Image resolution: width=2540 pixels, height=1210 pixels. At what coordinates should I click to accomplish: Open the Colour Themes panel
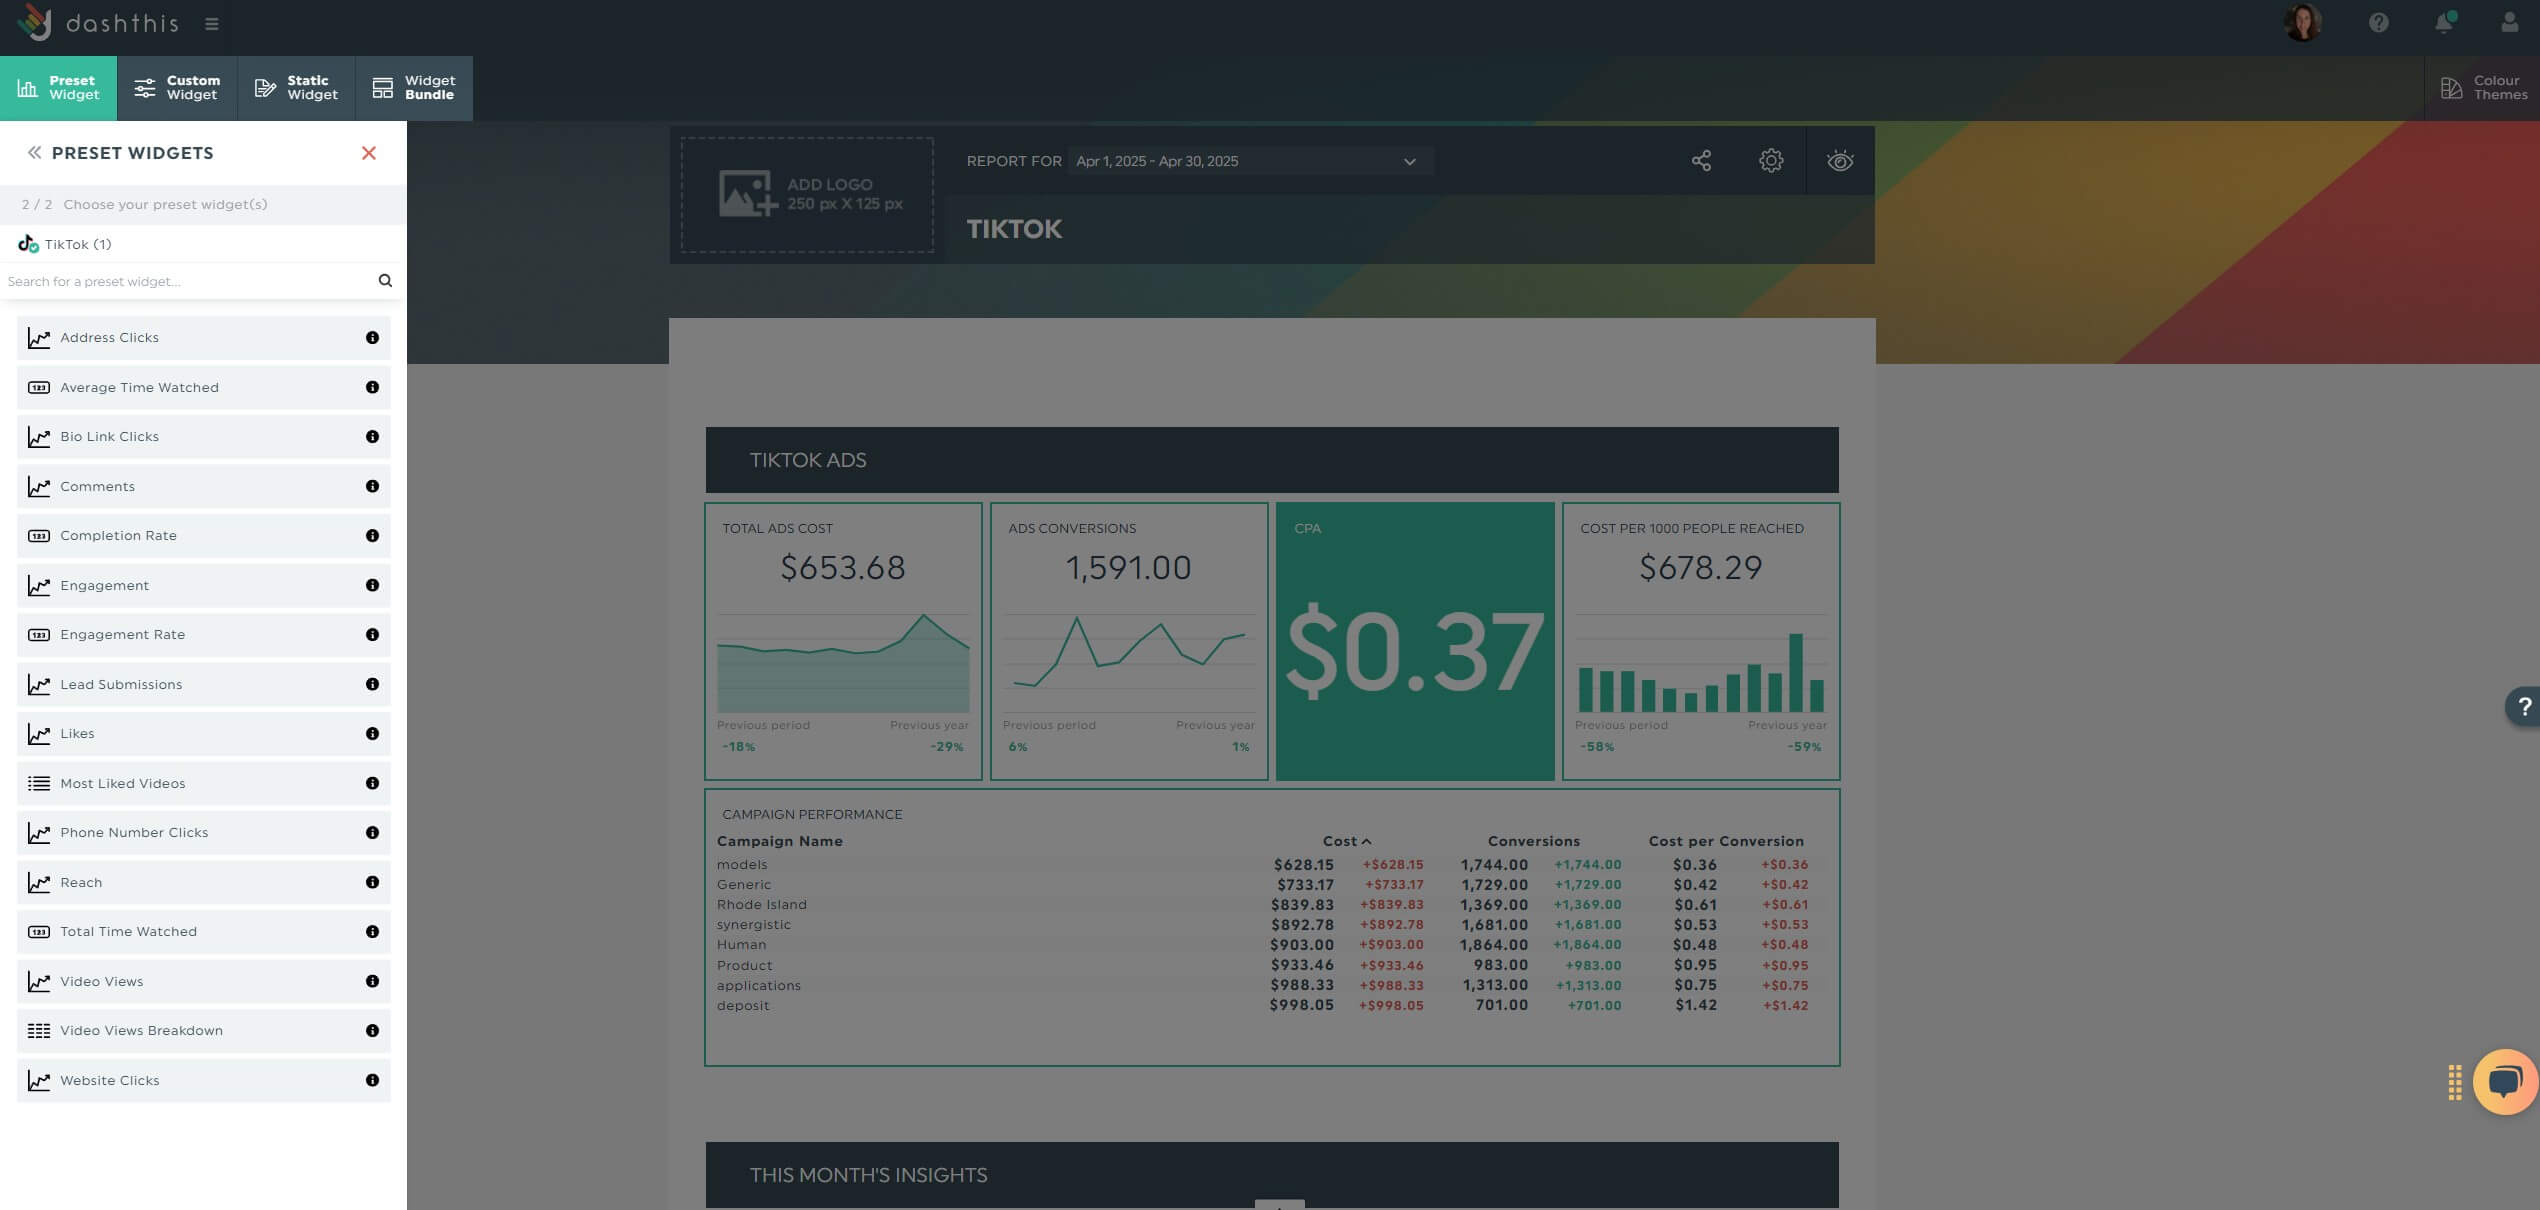(2483, 88)
